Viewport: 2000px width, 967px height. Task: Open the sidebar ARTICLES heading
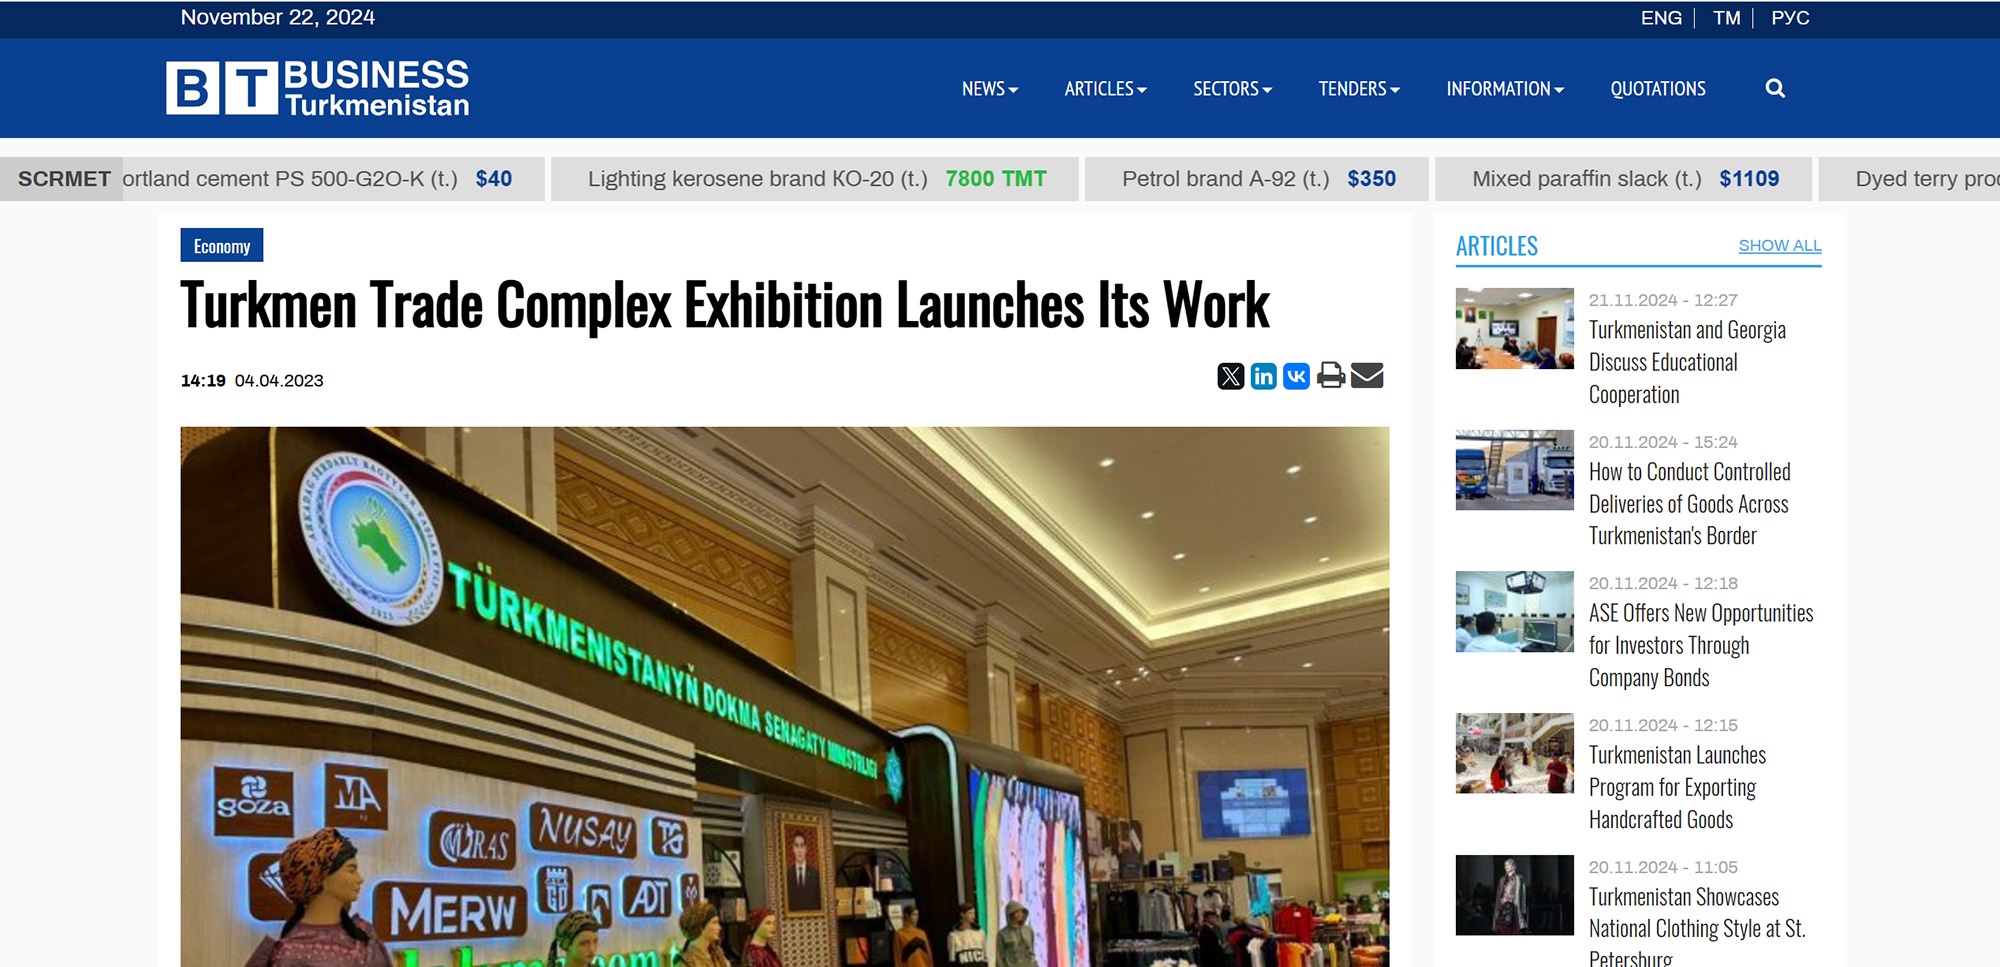[x=1497, y=246]
